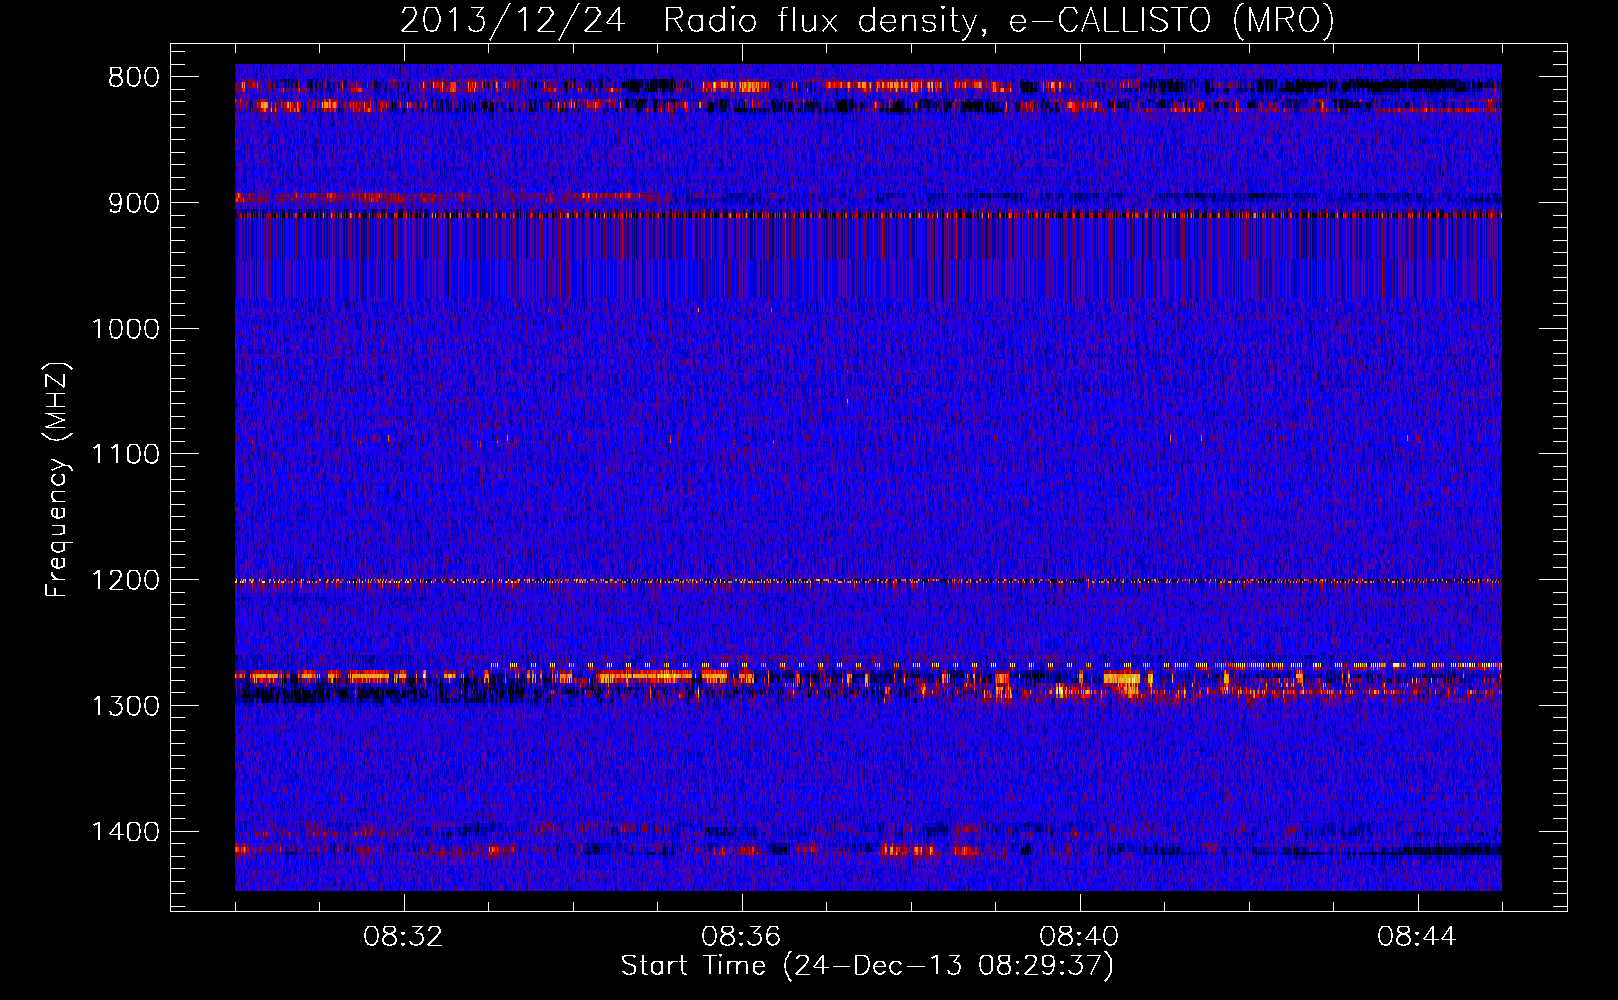
Task: Click the '1000' frequency tick label
Action: 125,329
